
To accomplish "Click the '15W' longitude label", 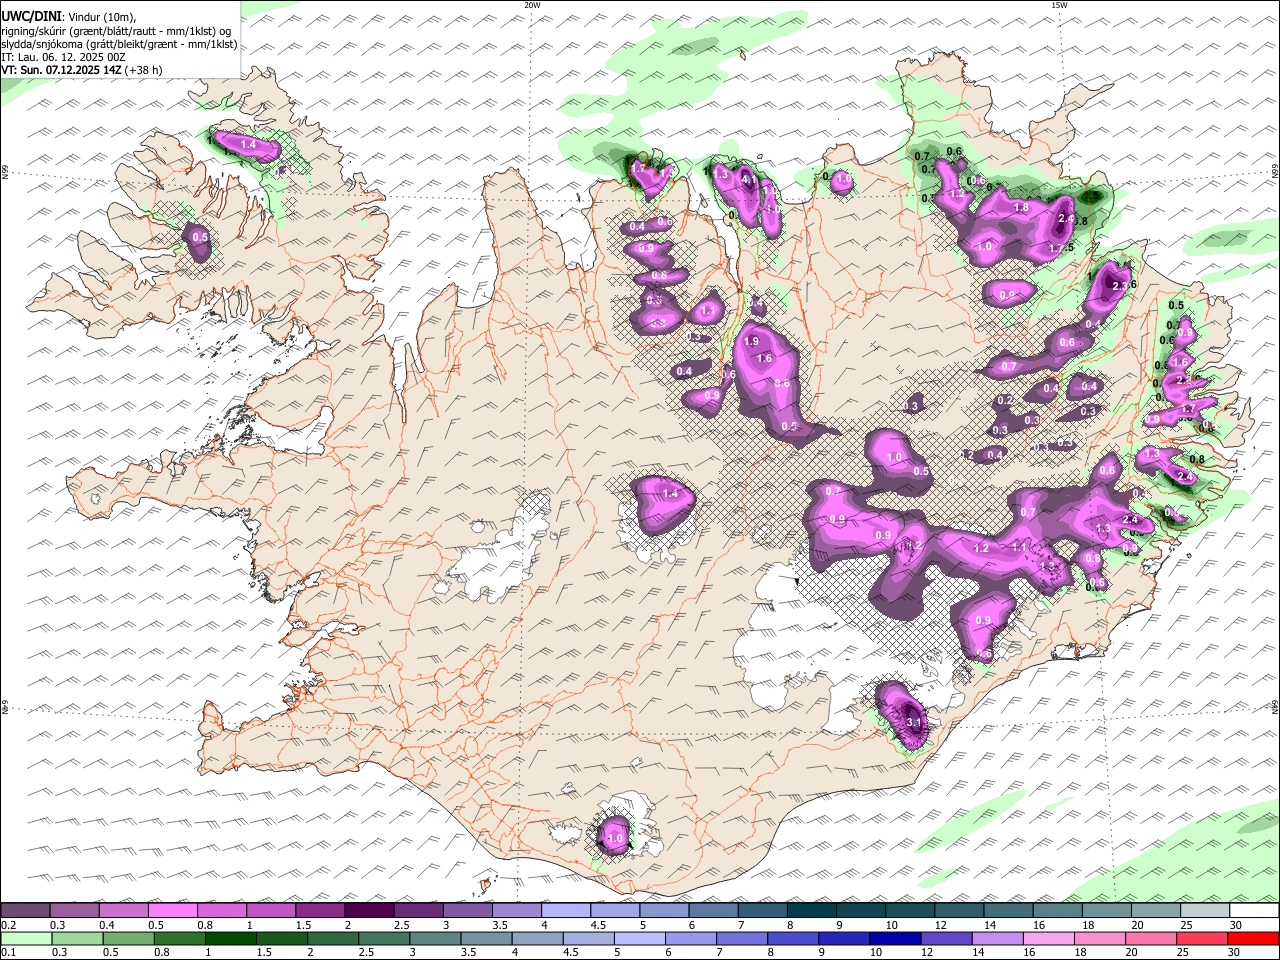I will point(1059,5).
